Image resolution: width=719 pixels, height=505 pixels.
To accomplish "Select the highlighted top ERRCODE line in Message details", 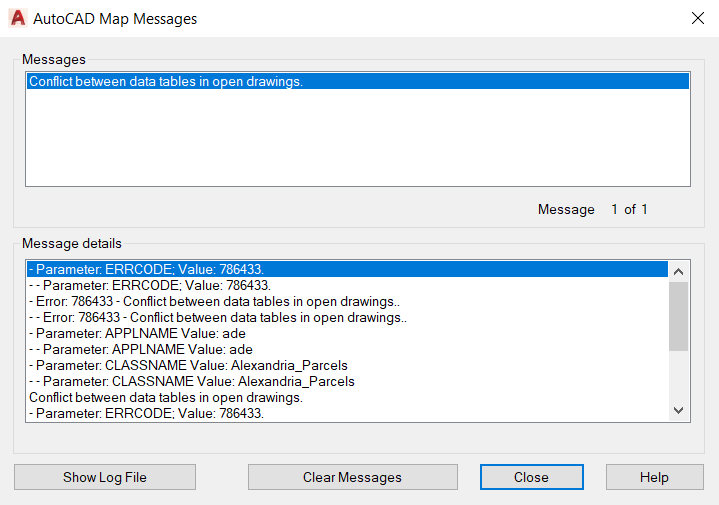I will point(146,269).
